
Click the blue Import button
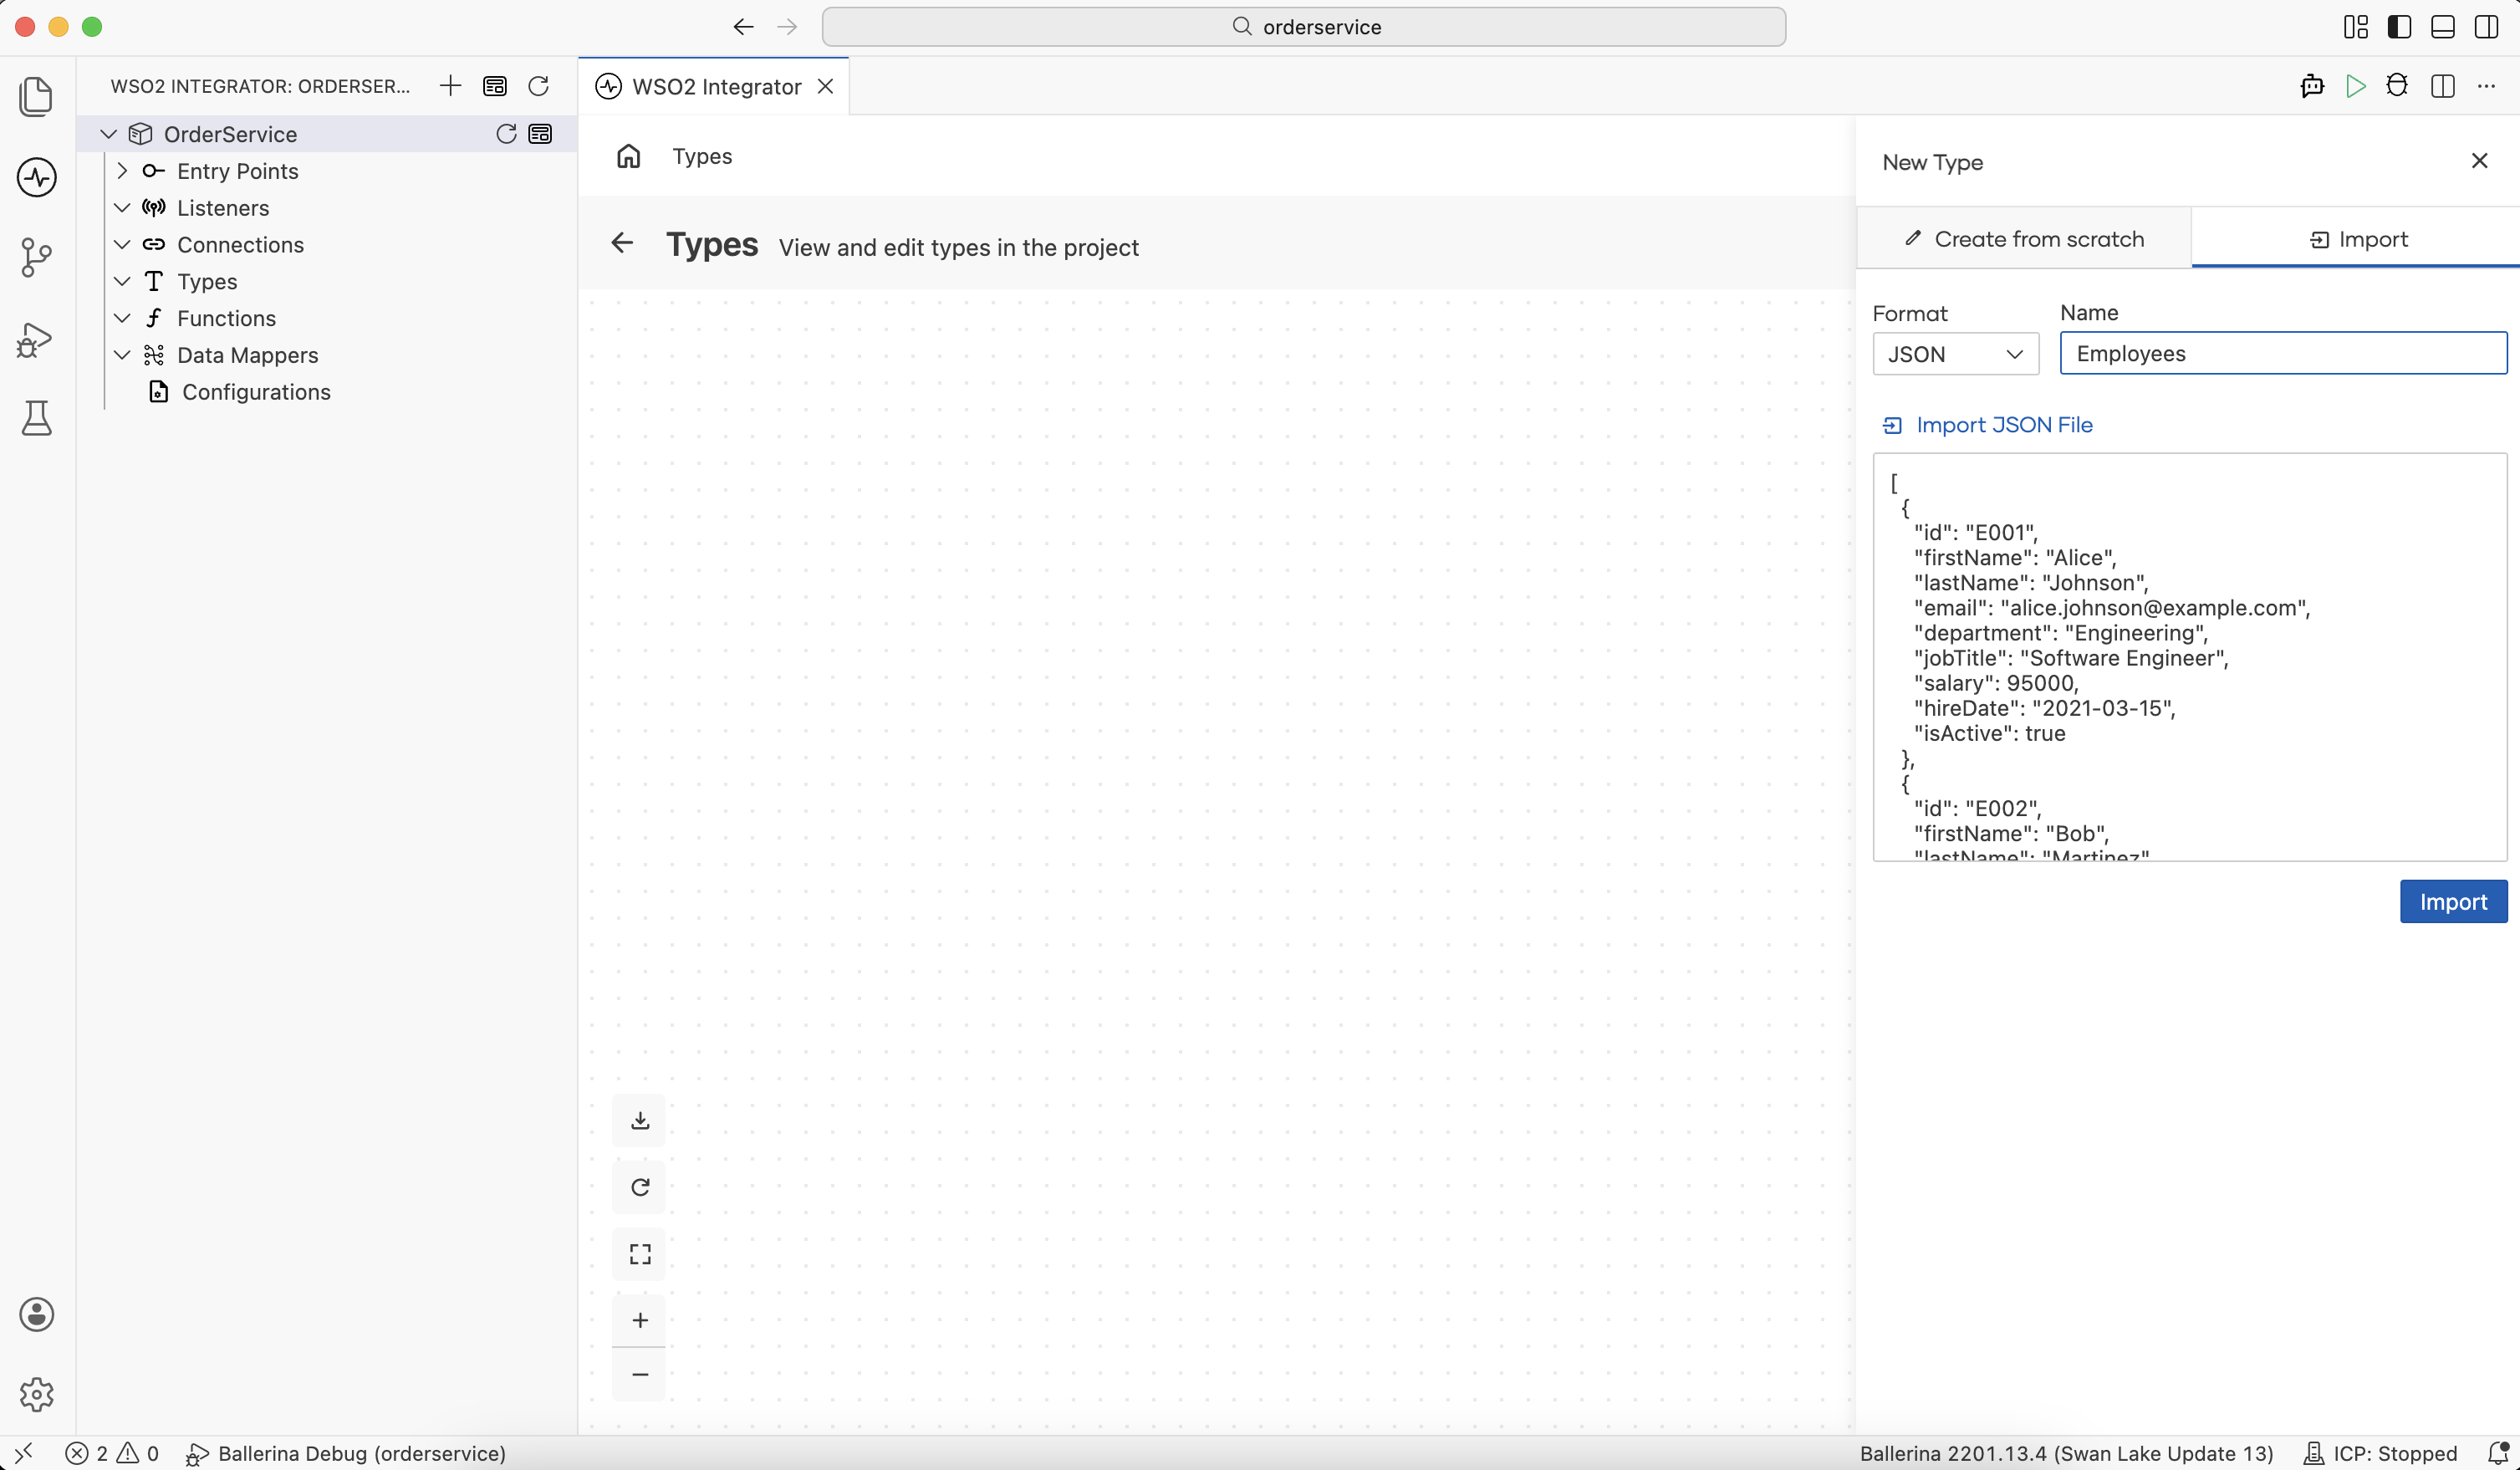pyautogui.click(x=2453, y=901)
